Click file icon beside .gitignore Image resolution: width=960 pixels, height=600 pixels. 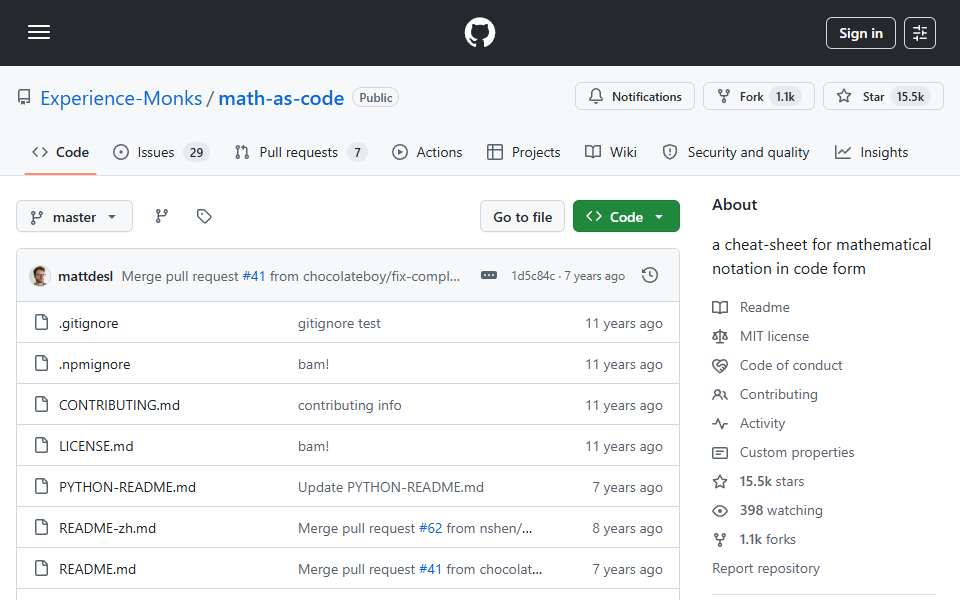41,322
